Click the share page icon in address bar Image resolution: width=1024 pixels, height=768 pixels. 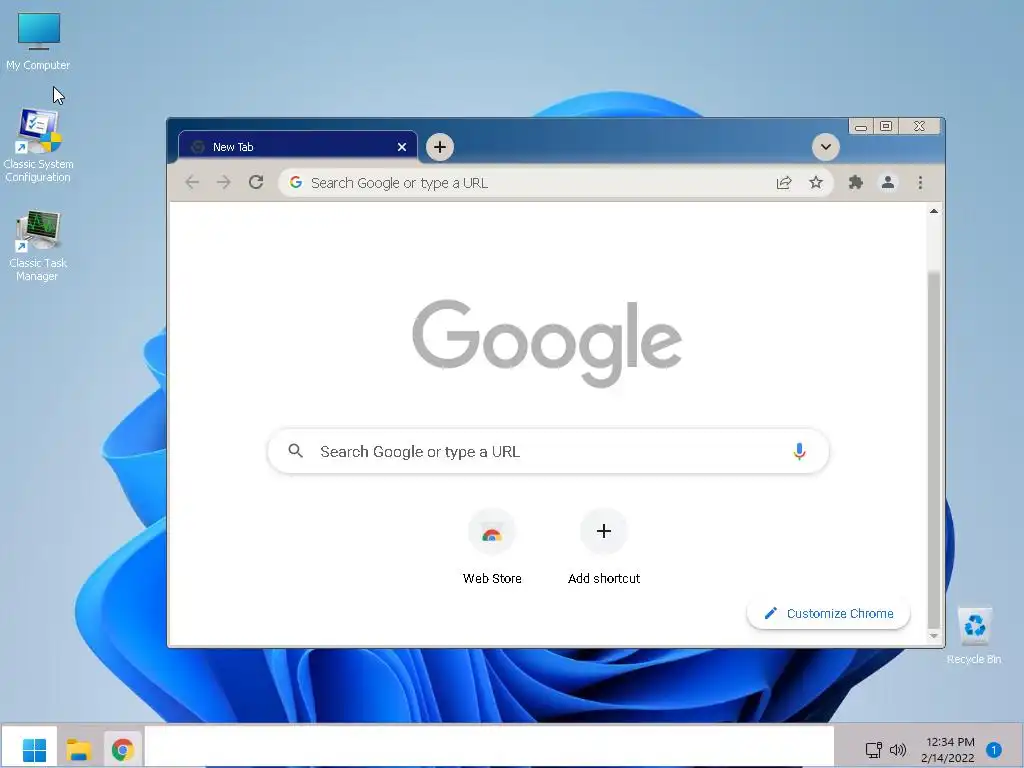784,183
